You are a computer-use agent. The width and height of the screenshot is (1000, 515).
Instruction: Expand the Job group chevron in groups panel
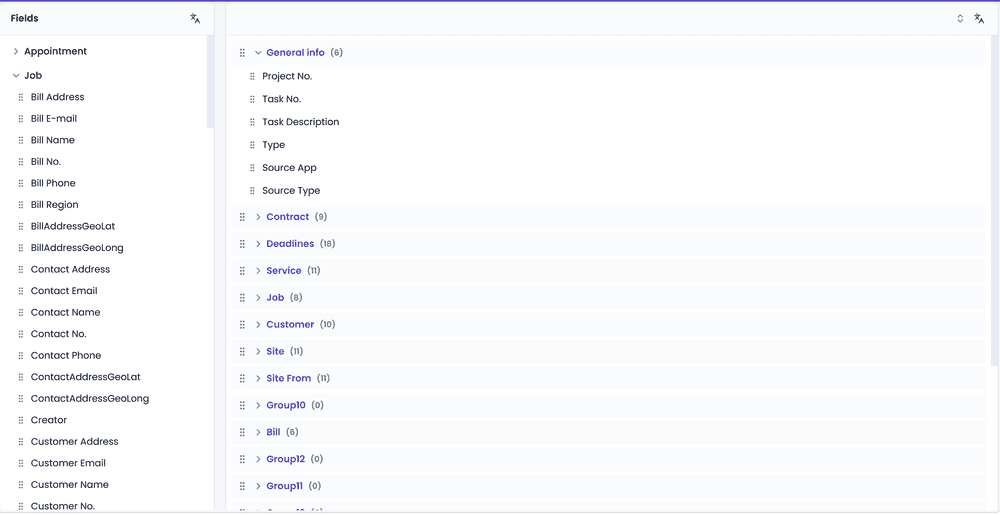tap(258, 298)
